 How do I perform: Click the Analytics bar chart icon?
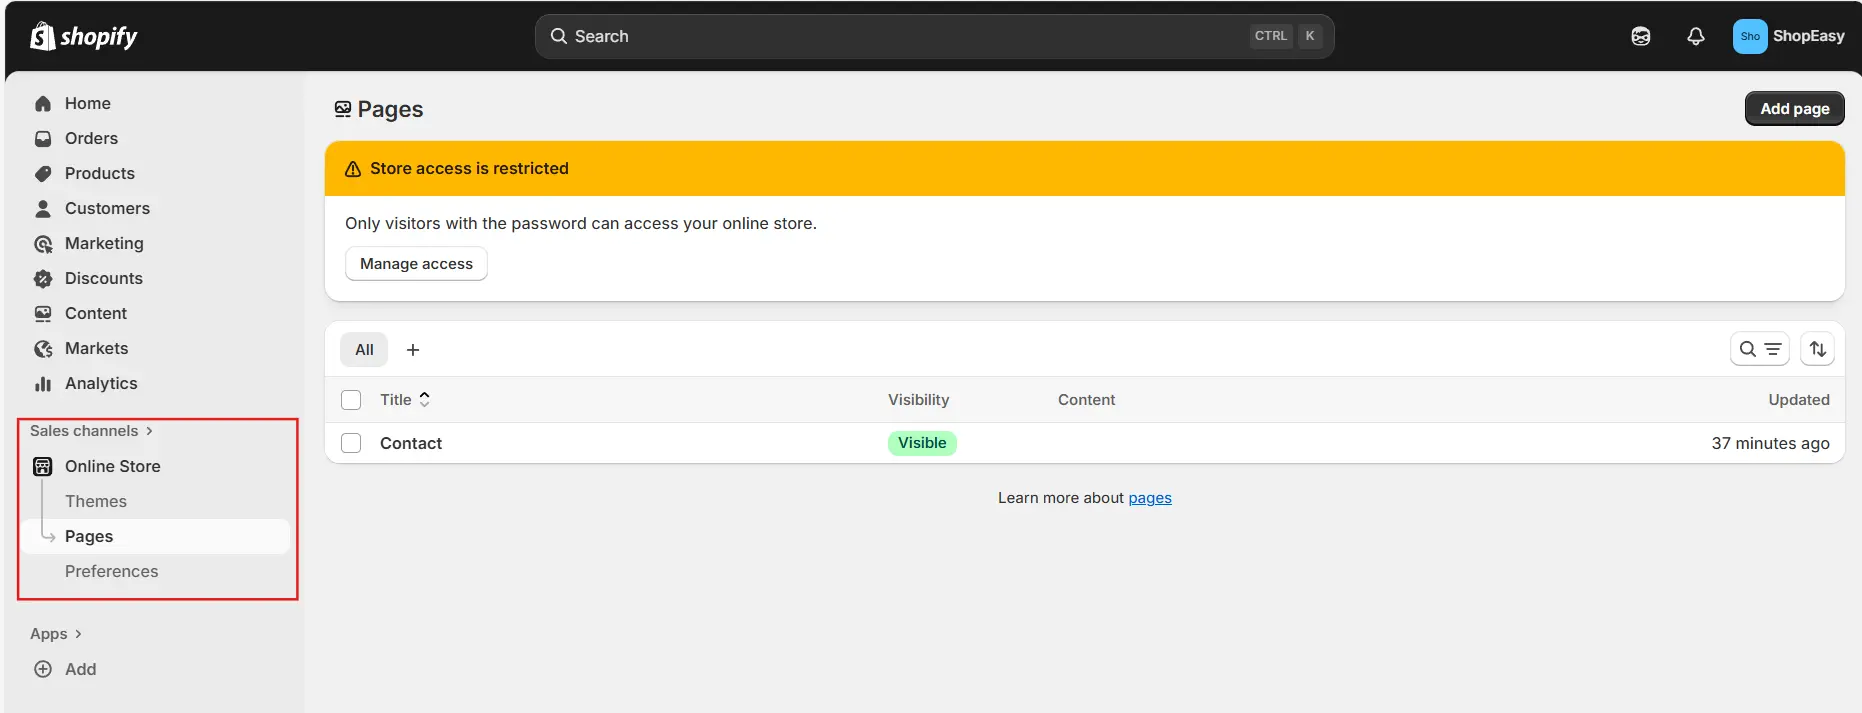click(43, 384)
